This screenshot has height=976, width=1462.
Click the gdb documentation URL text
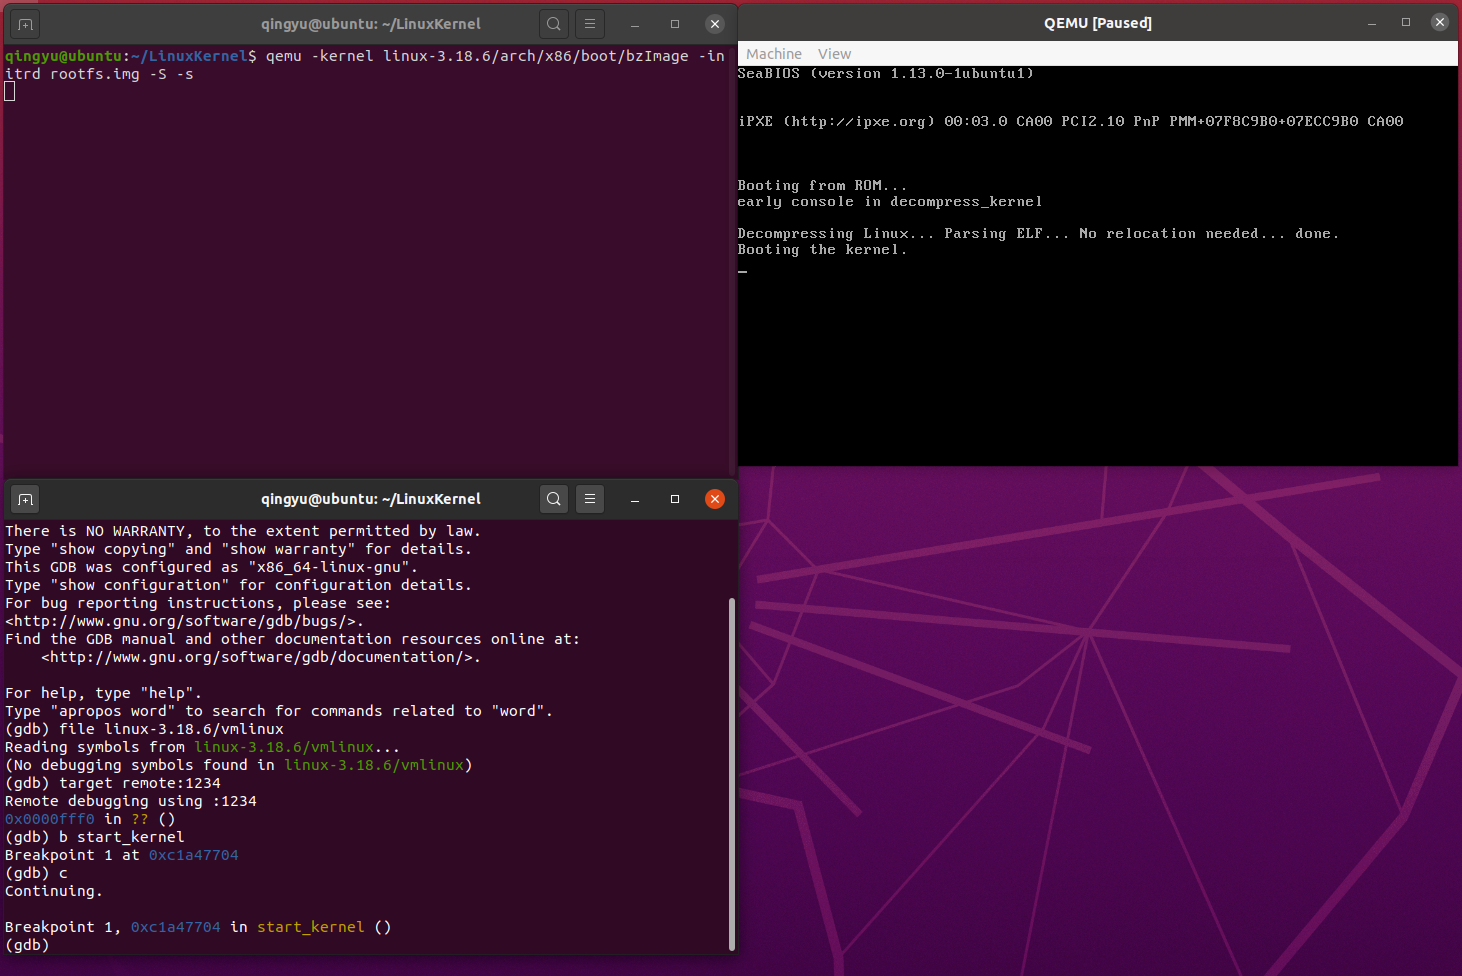tap(261, 657)
